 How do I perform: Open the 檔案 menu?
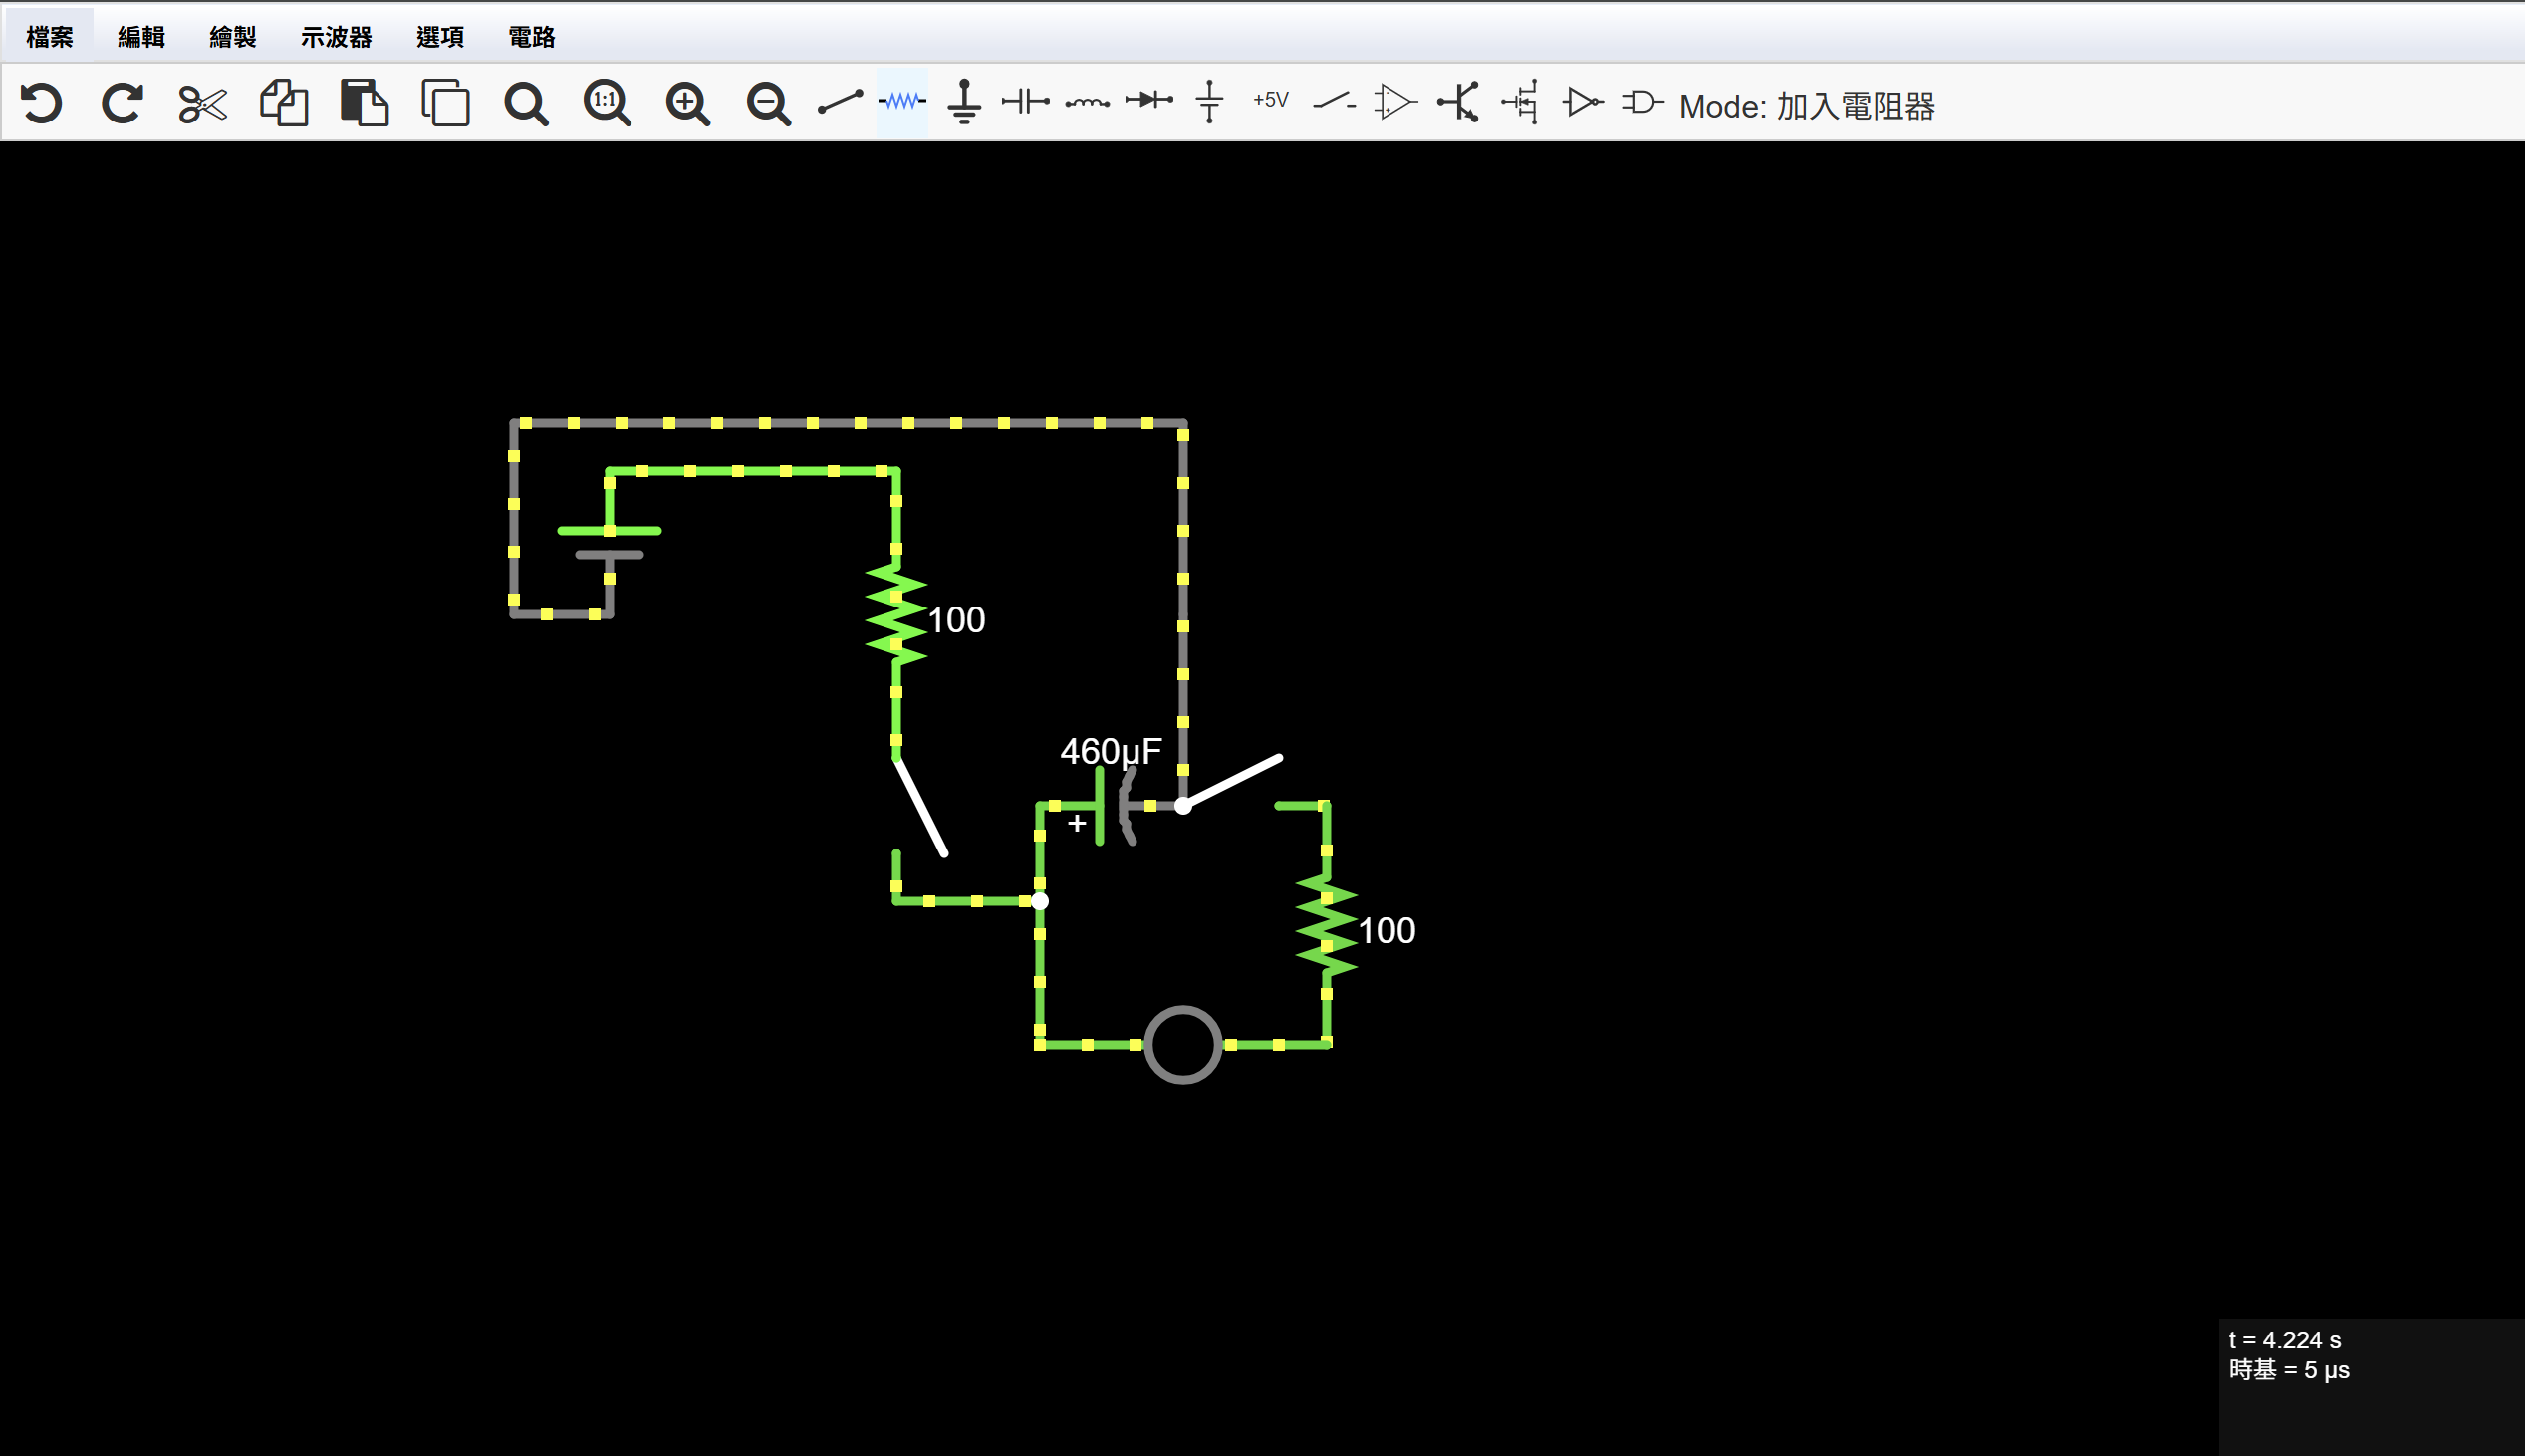pos(49,37)
